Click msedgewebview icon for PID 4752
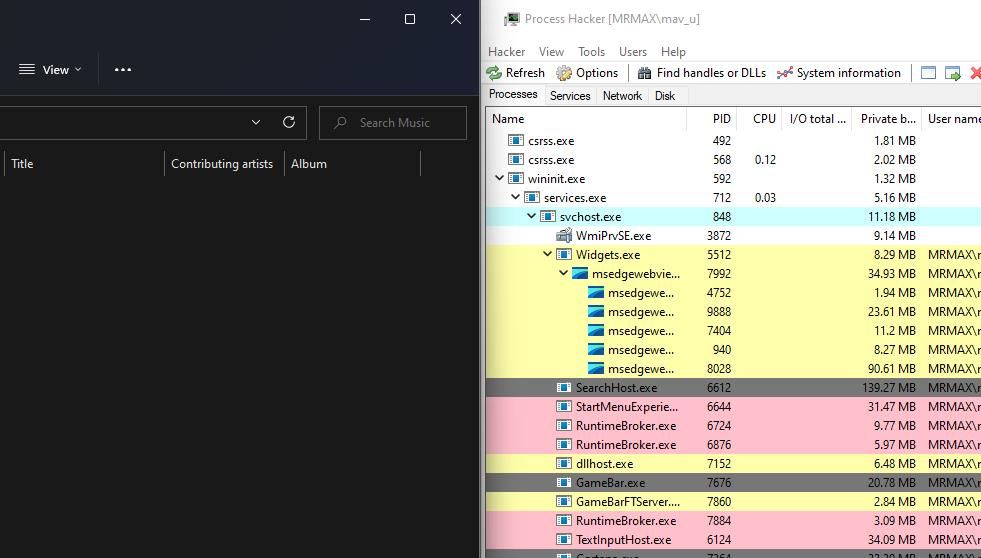Viewport: 981px width, 558px height. pyautogui.click(x=596, y=293)
